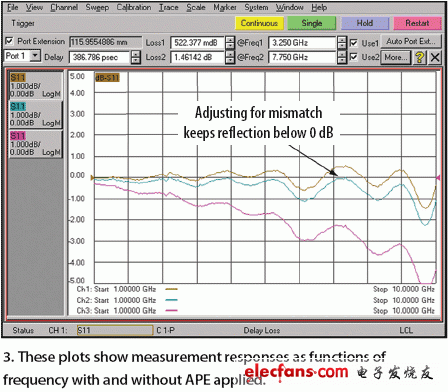Image resolution: width=448 pixels, height=392 pixels.
Task: Click the Freq1 spinner arrows
Action: [342, 43]
